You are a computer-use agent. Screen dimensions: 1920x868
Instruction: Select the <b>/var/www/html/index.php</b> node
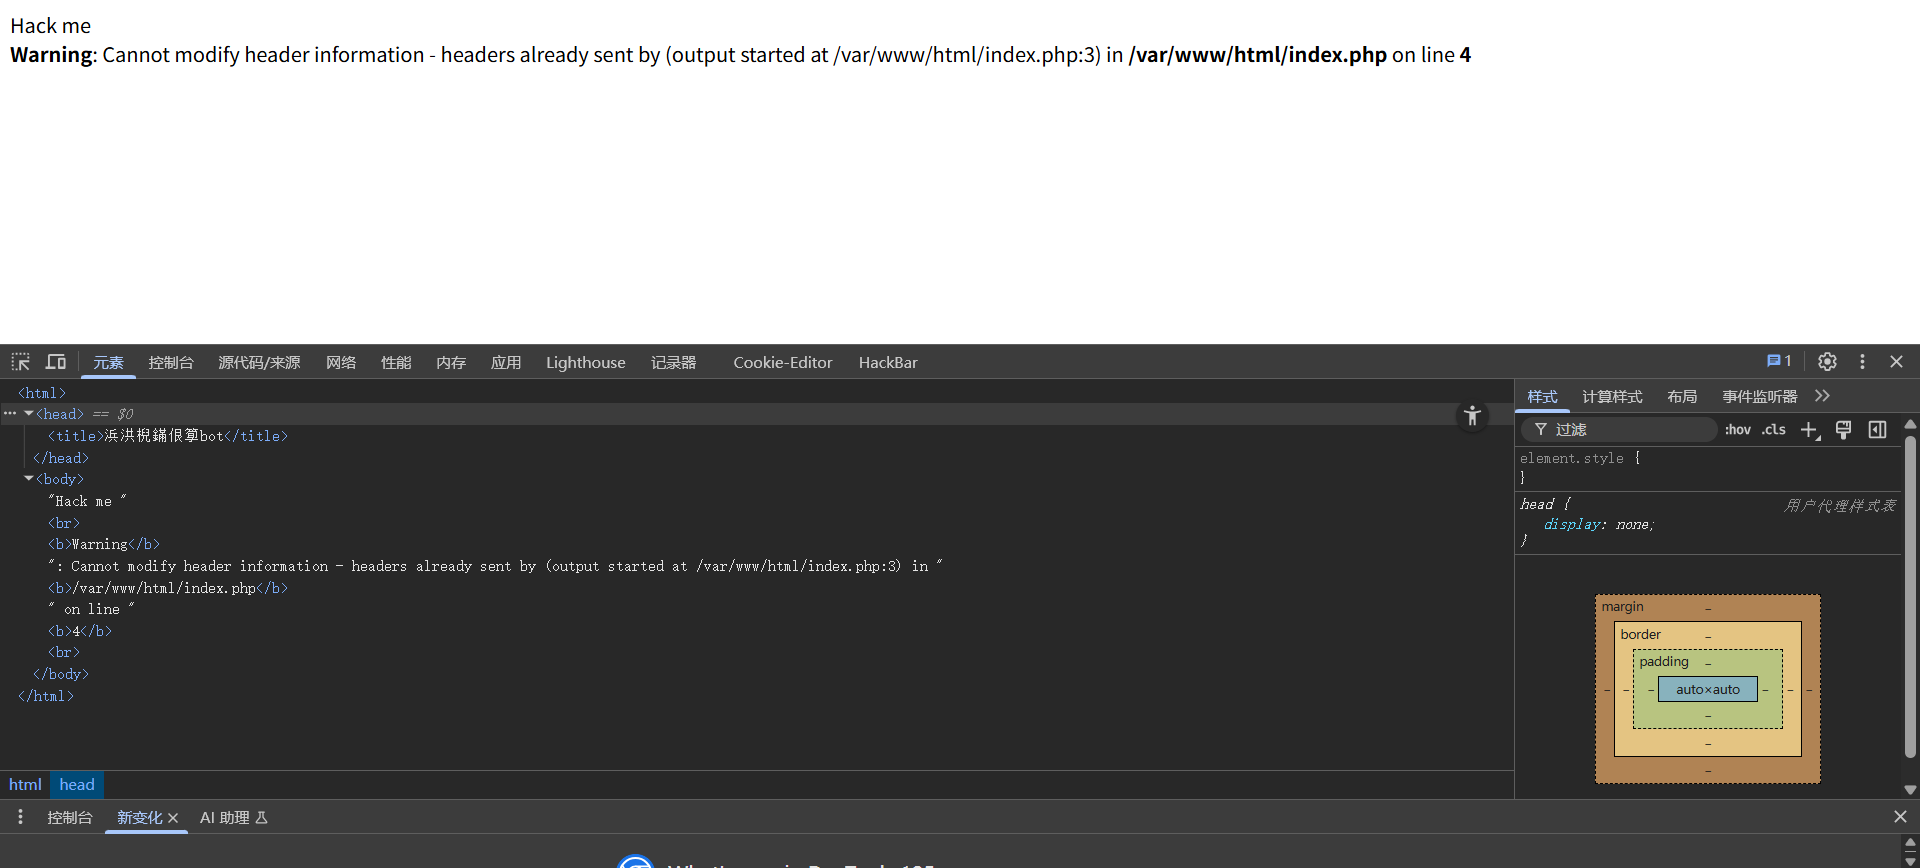pyautogui.click(x=168, y=588)
